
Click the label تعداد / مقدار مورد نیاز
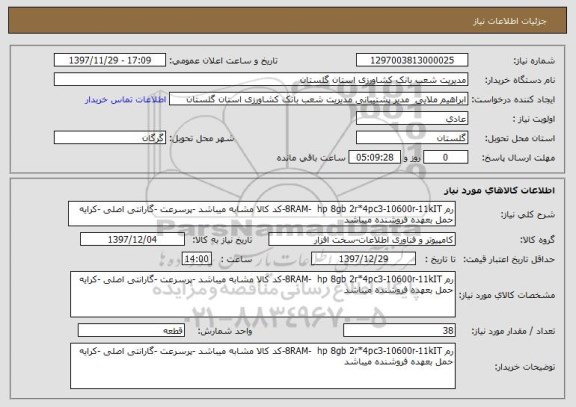point(513,331)
